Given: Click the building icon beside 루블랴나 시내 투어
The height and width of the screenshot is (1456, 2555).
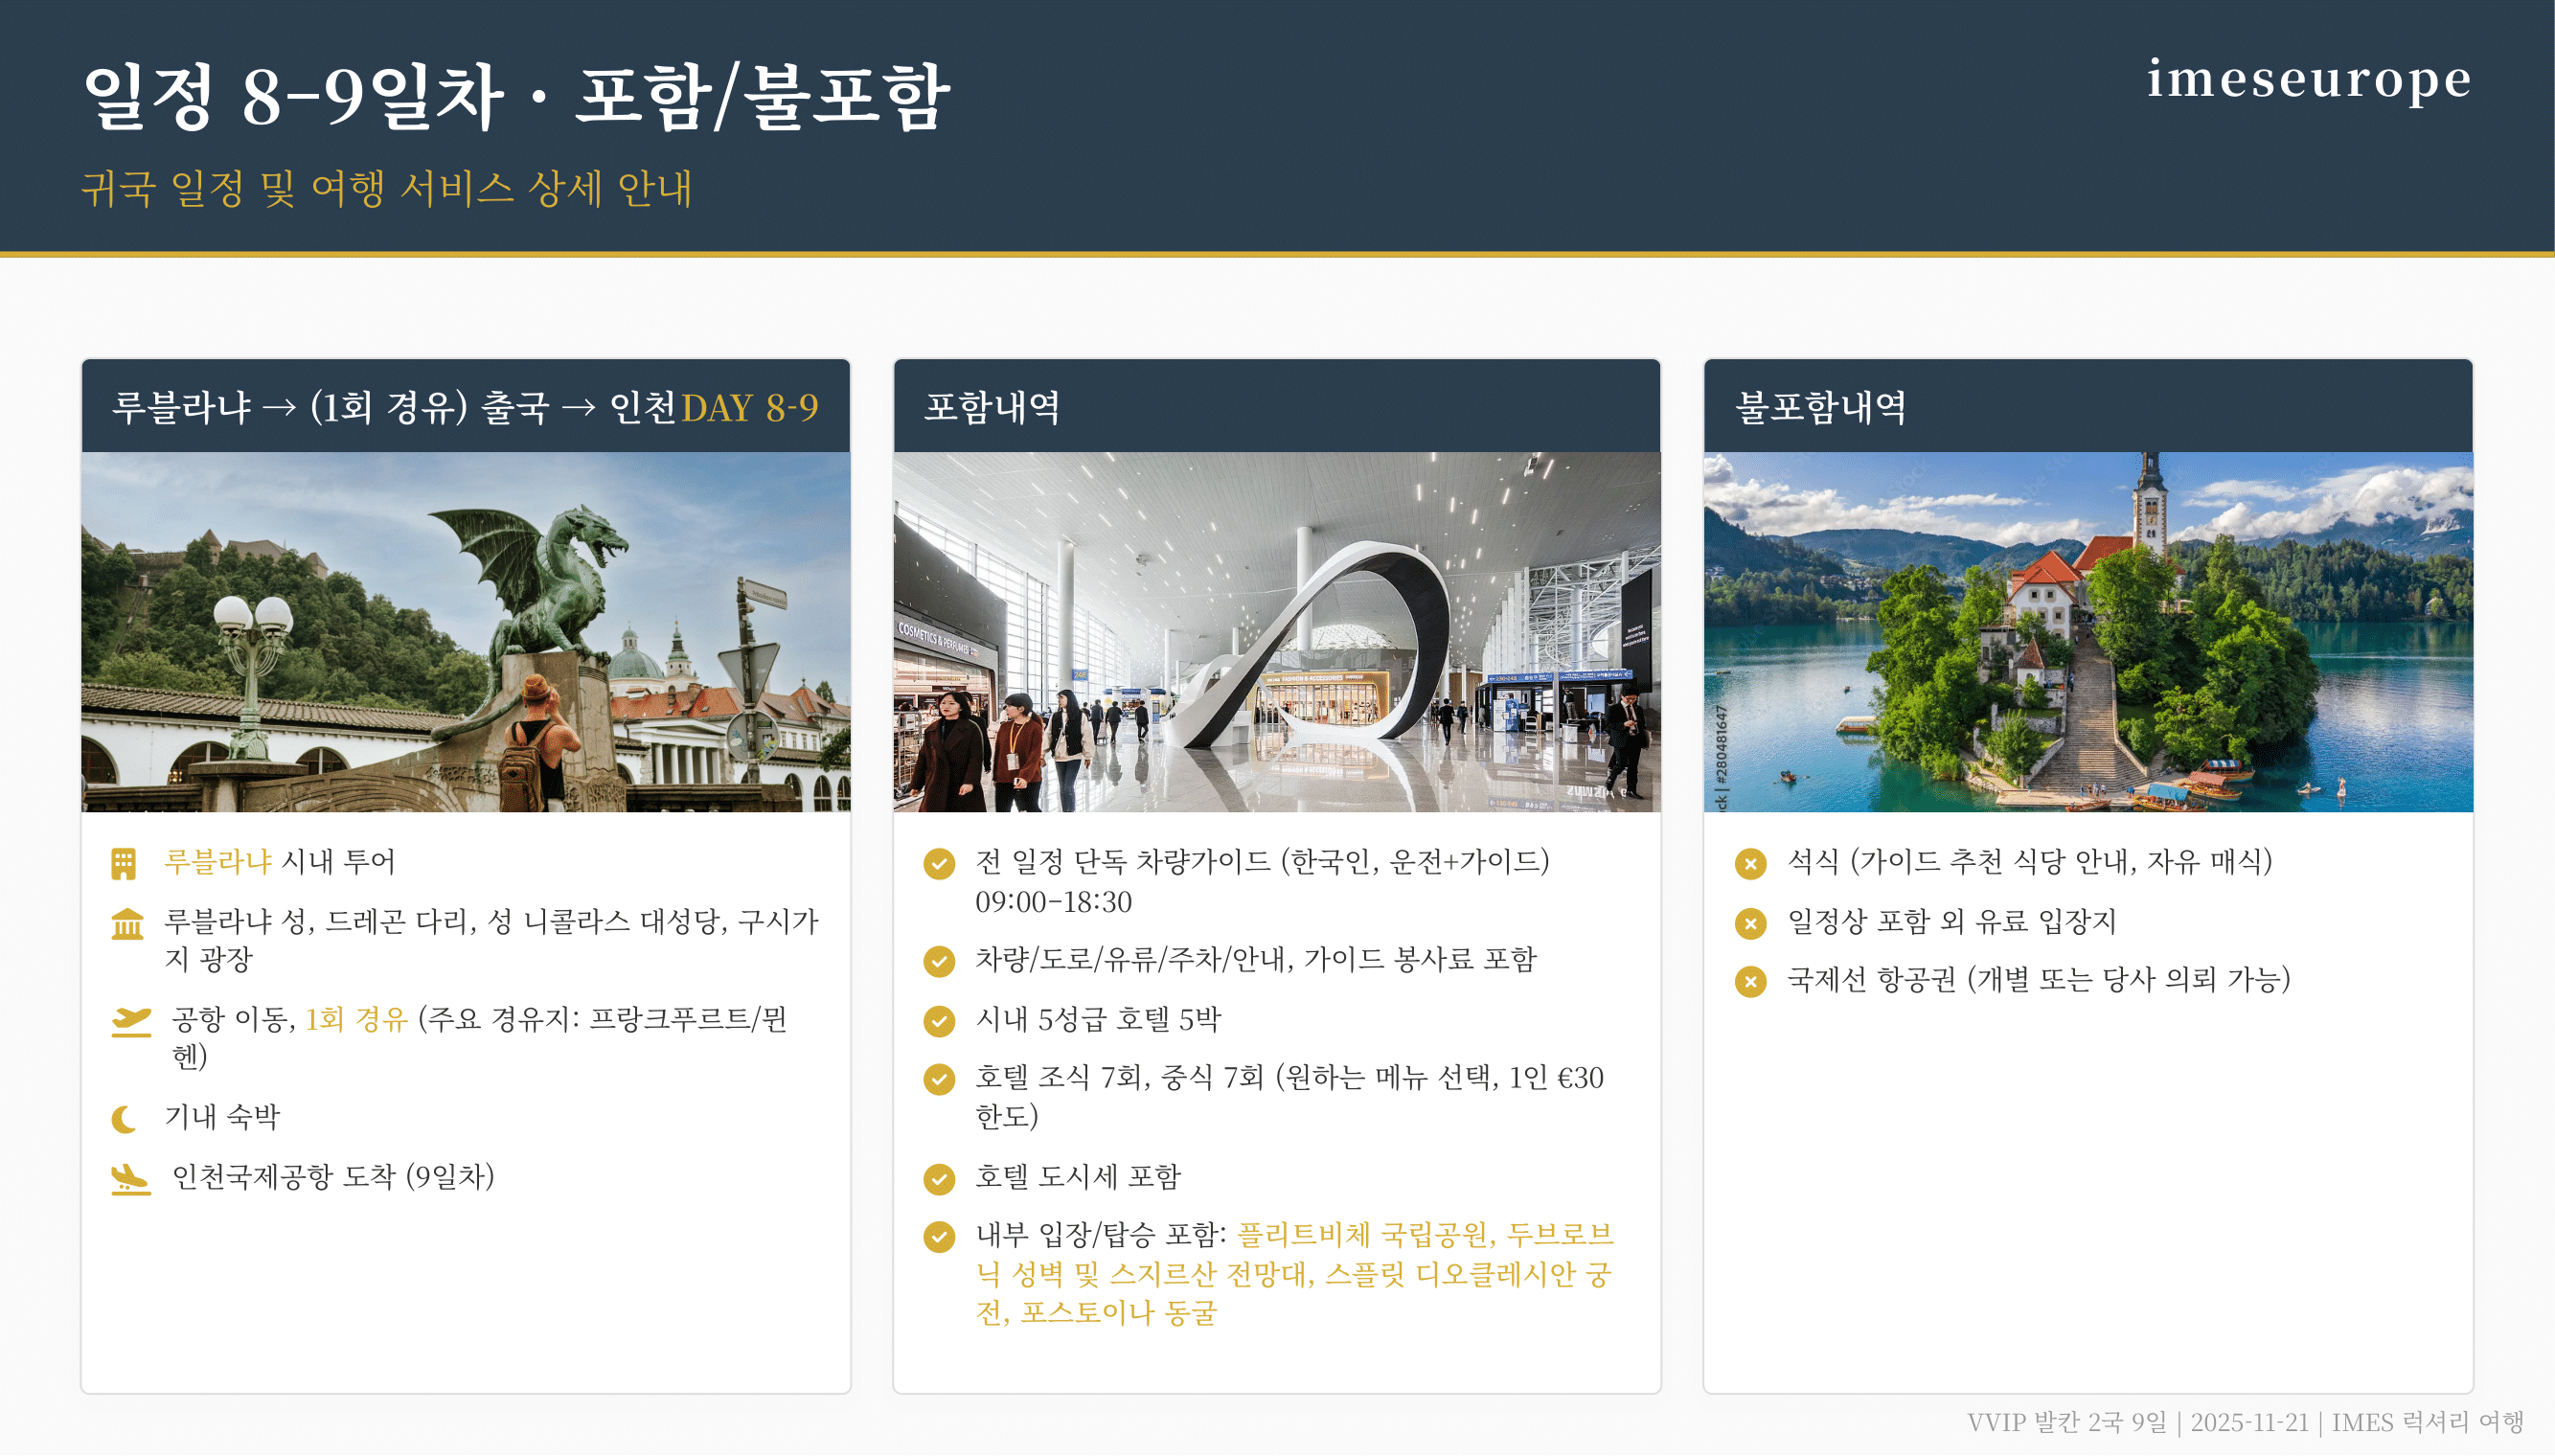Looking at the screenshot, I should point(123,863).
